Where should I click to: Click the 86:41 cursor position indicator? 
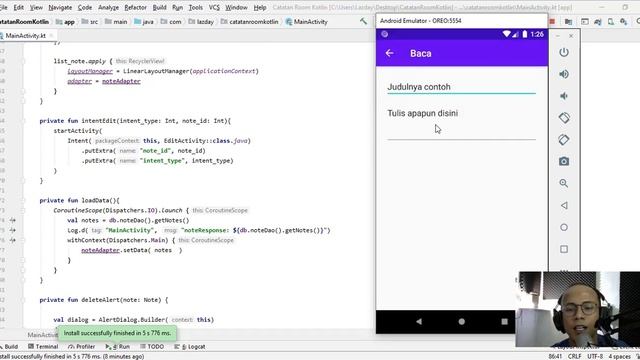point(555,356)
